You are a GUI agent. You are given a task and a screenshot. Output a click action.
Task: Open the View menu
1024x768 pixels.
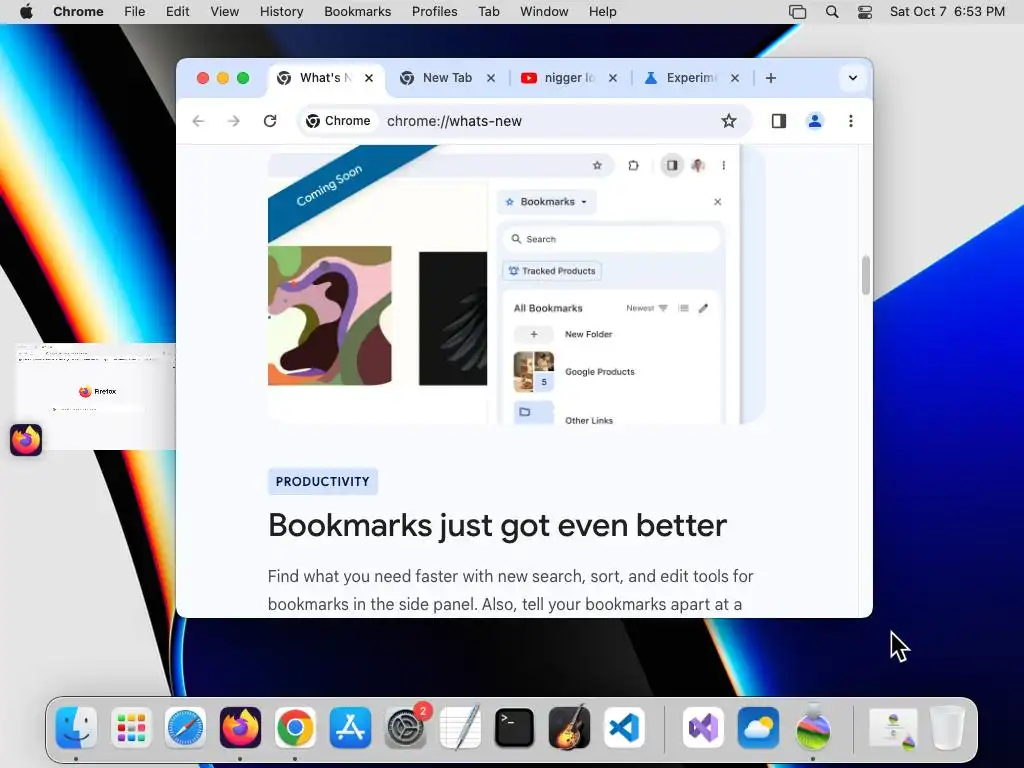point(224,12)
